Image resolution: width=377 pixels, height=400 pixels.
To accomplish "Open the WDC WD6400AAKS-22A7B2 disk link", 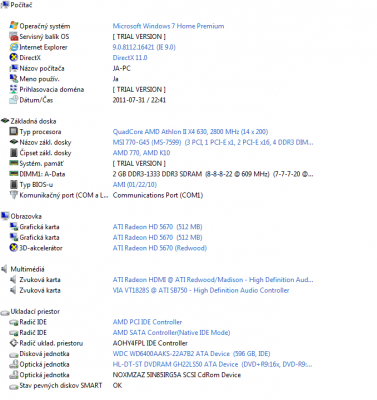I will pos(191,354).
